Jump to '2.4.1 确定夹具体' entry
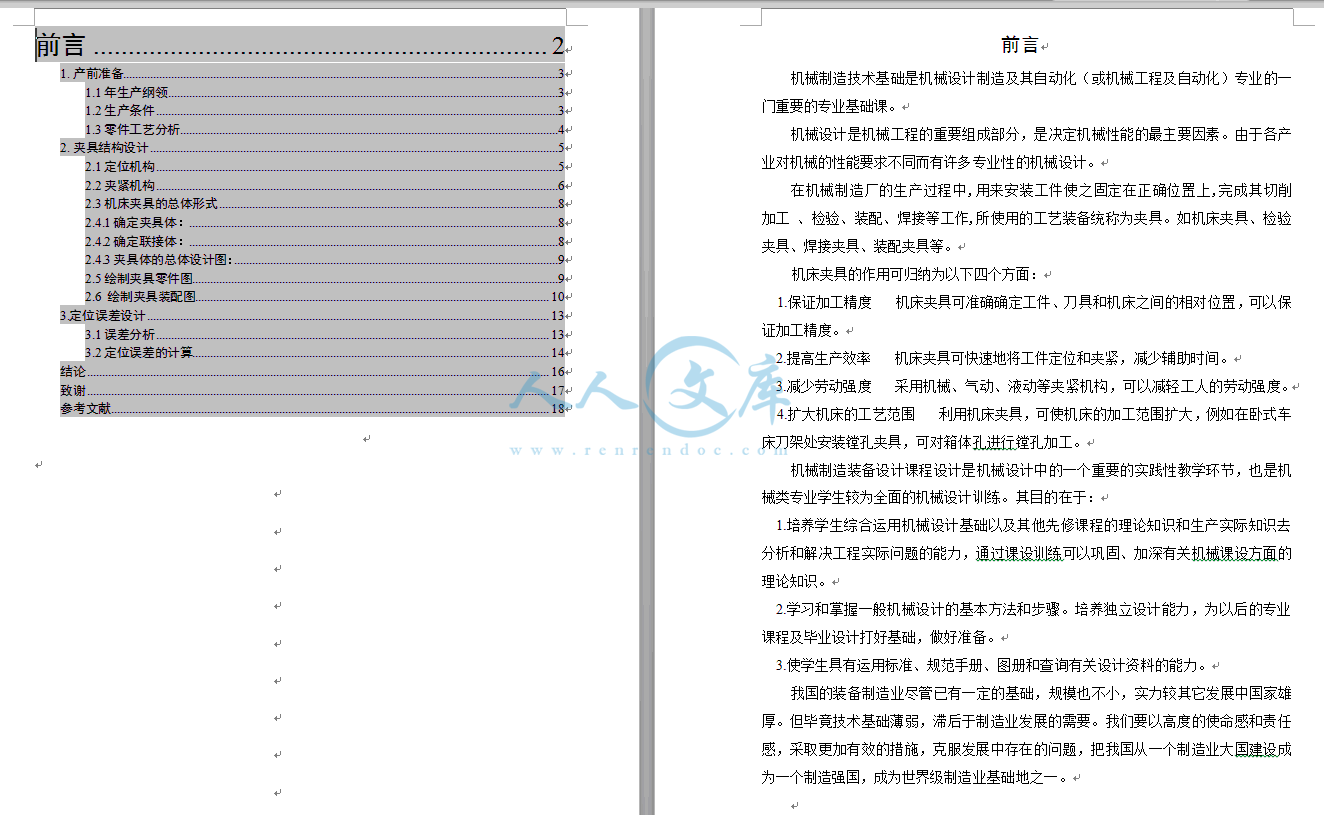 (x=325, y=223)
